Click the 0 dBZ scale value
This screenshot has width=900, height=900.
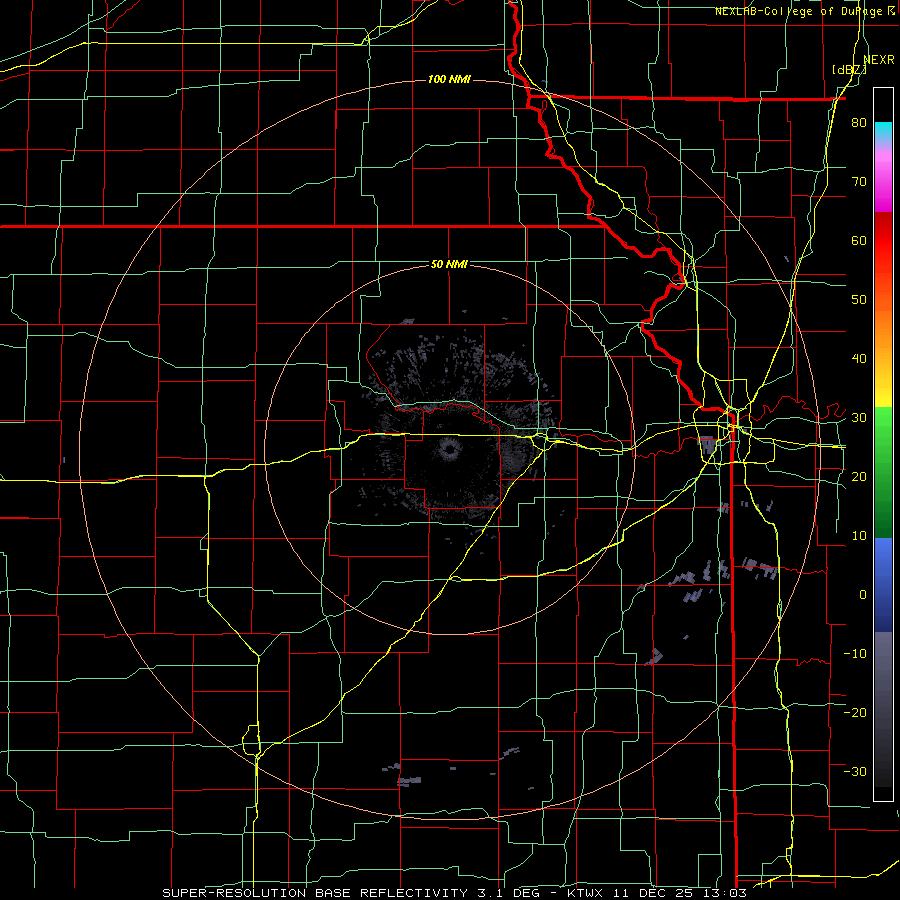[x=863, y=595]
